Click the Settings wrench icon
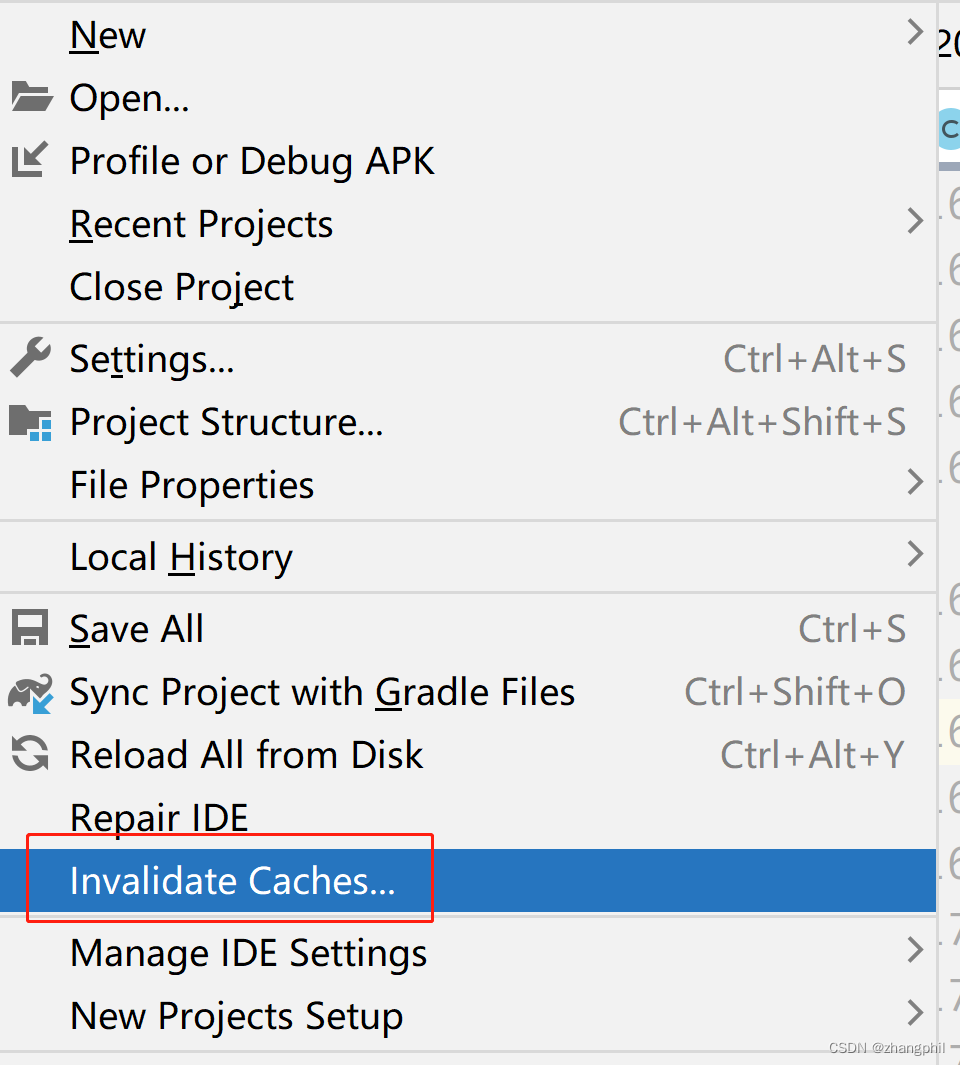Image resolution: width=960 pixels, height=1065 pixels. click(x=30, y=358)
